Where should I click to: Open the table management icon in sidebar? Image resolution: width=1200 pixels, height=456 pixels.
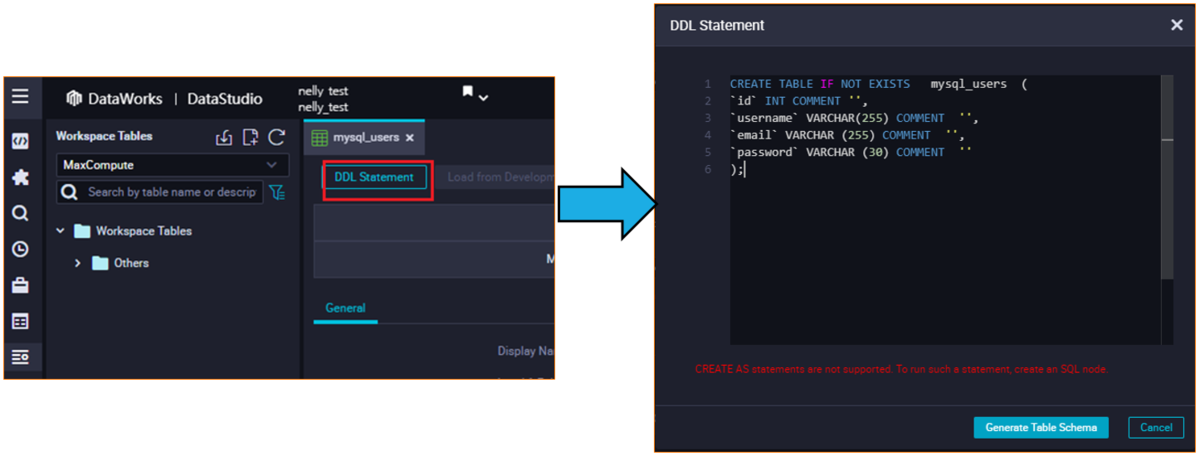(x=20, y=321)
